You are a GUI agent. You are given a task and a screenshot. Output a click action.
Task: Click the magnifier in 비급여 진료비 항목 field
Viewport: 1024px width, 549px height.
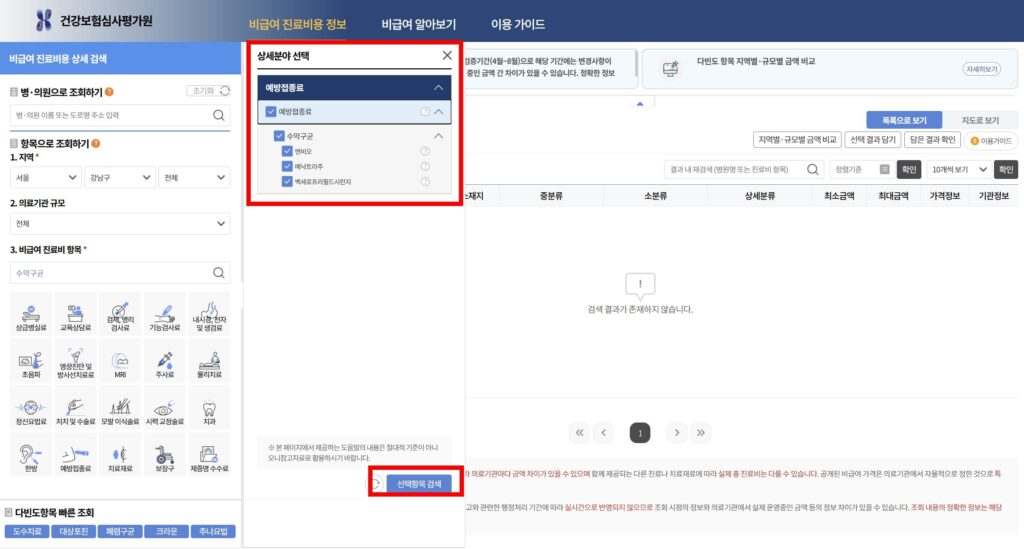(219, 273)
